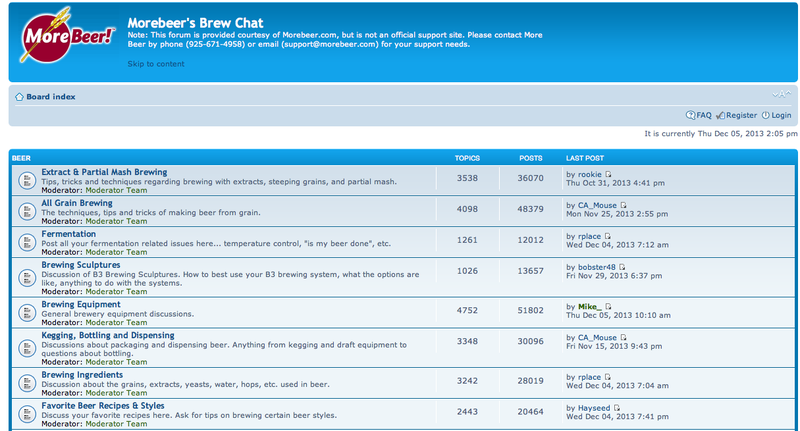This screenshot has height=431, width=800.
Task: Click the Register checkmark icon
Action: 720,115
